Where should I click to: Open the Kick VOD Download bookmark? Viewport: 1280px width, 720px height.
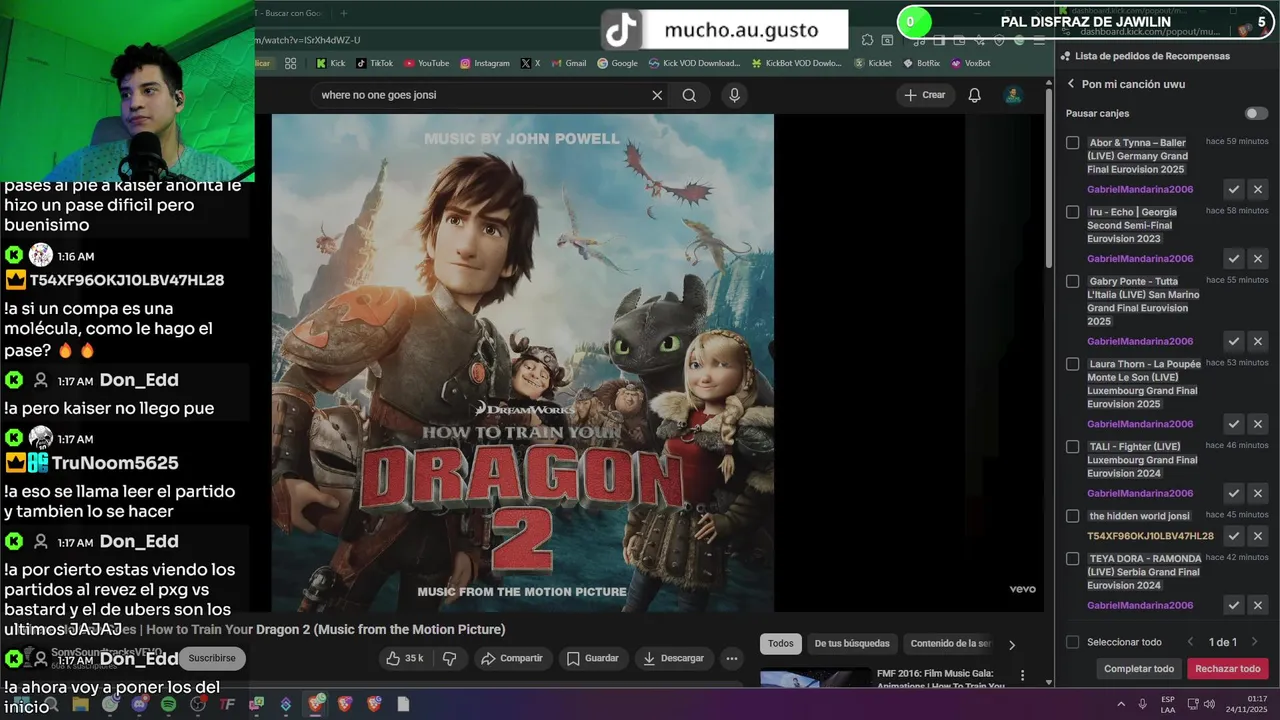tap(694, 63)
